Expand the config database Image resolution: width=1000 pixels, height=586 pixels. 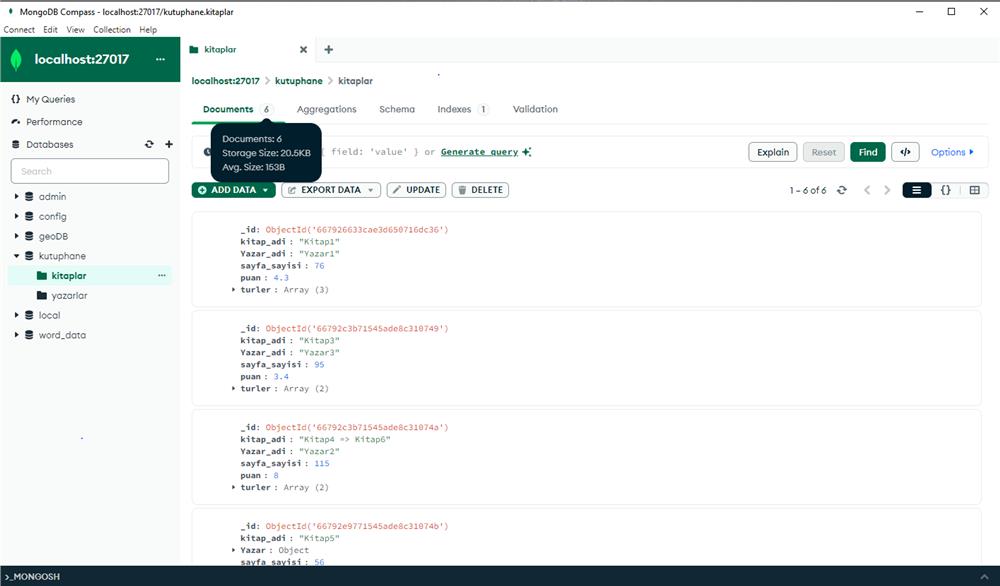click(17, 216)
